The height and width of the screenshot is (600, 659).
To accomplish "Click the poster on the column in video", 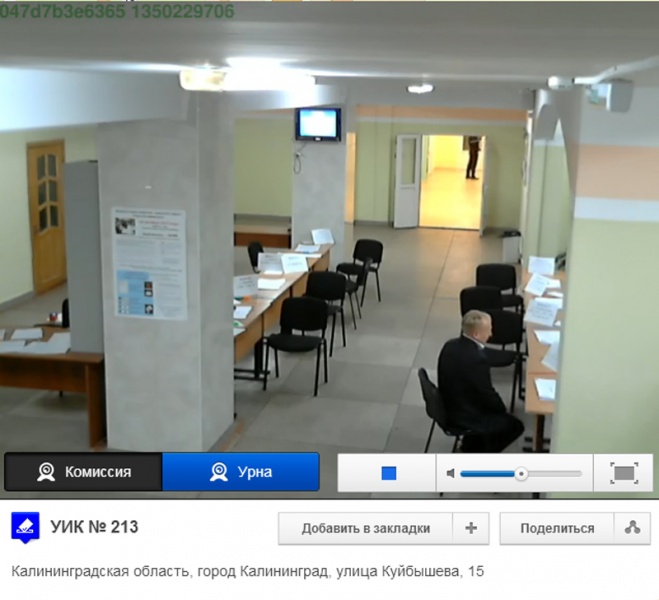I will pyautogui.click(x=148, y=262).
